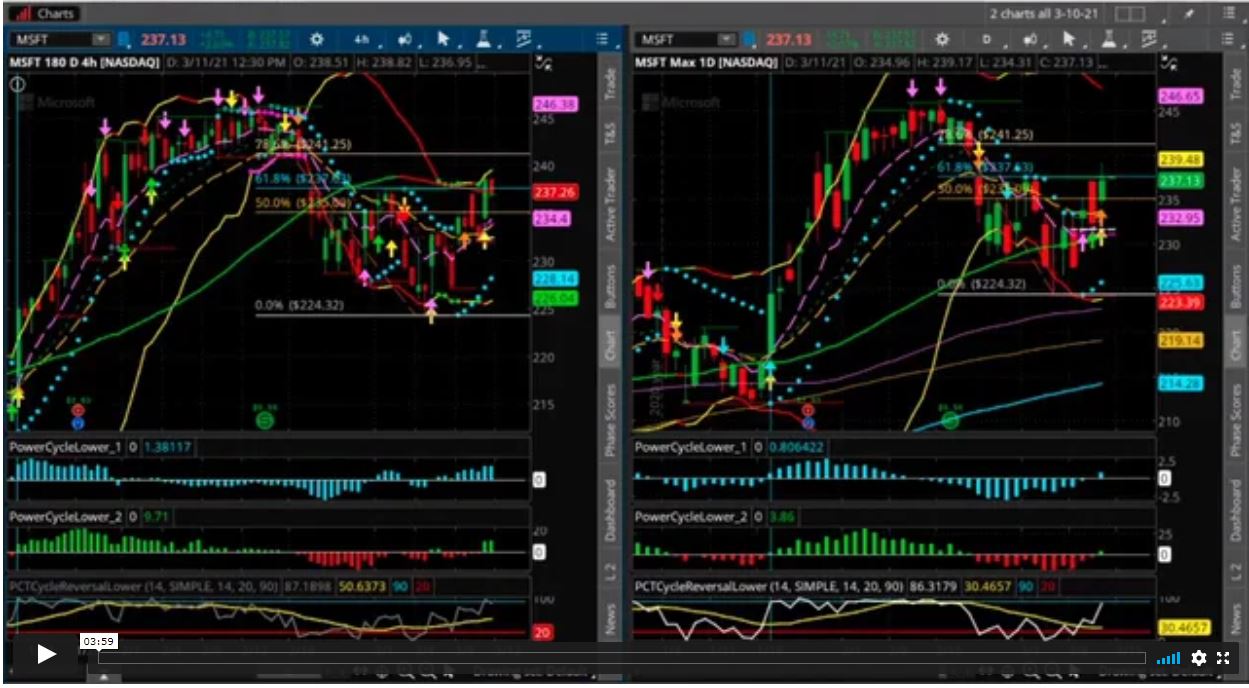Click the left chart PowerCycleLower_2 study label
This screenshot has height=688, width=1249.
click(x=66, y=517)
